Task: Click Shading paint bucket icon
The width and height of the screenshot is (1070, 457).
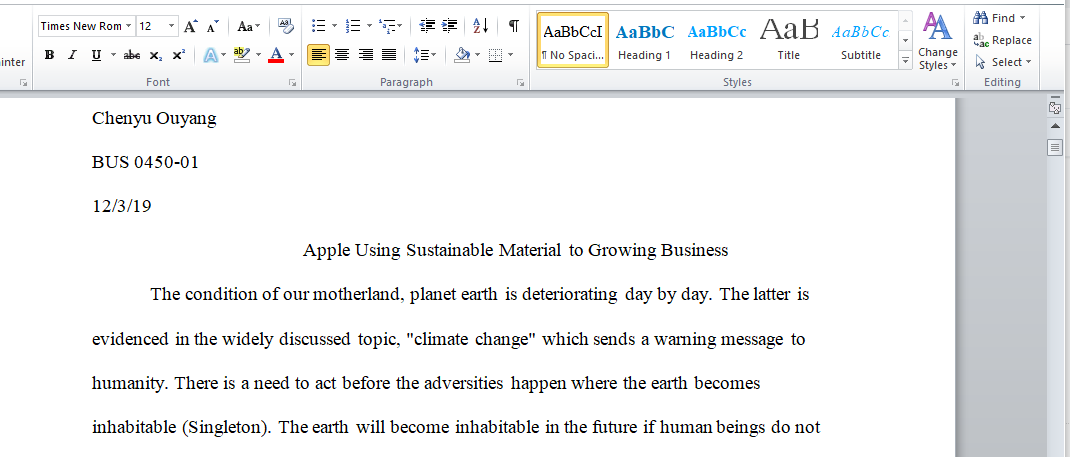Action: coord(462,55)
